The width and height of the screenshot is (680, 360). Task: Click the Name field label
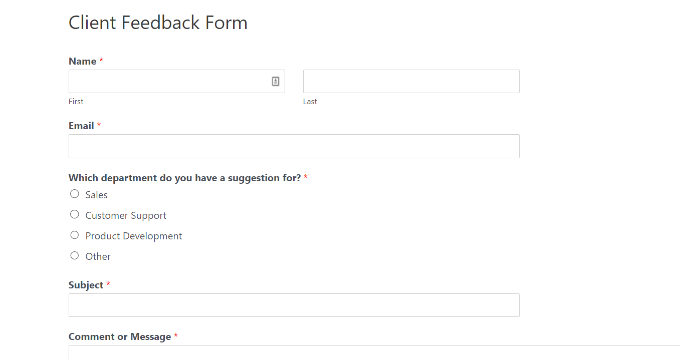point(82,61)
